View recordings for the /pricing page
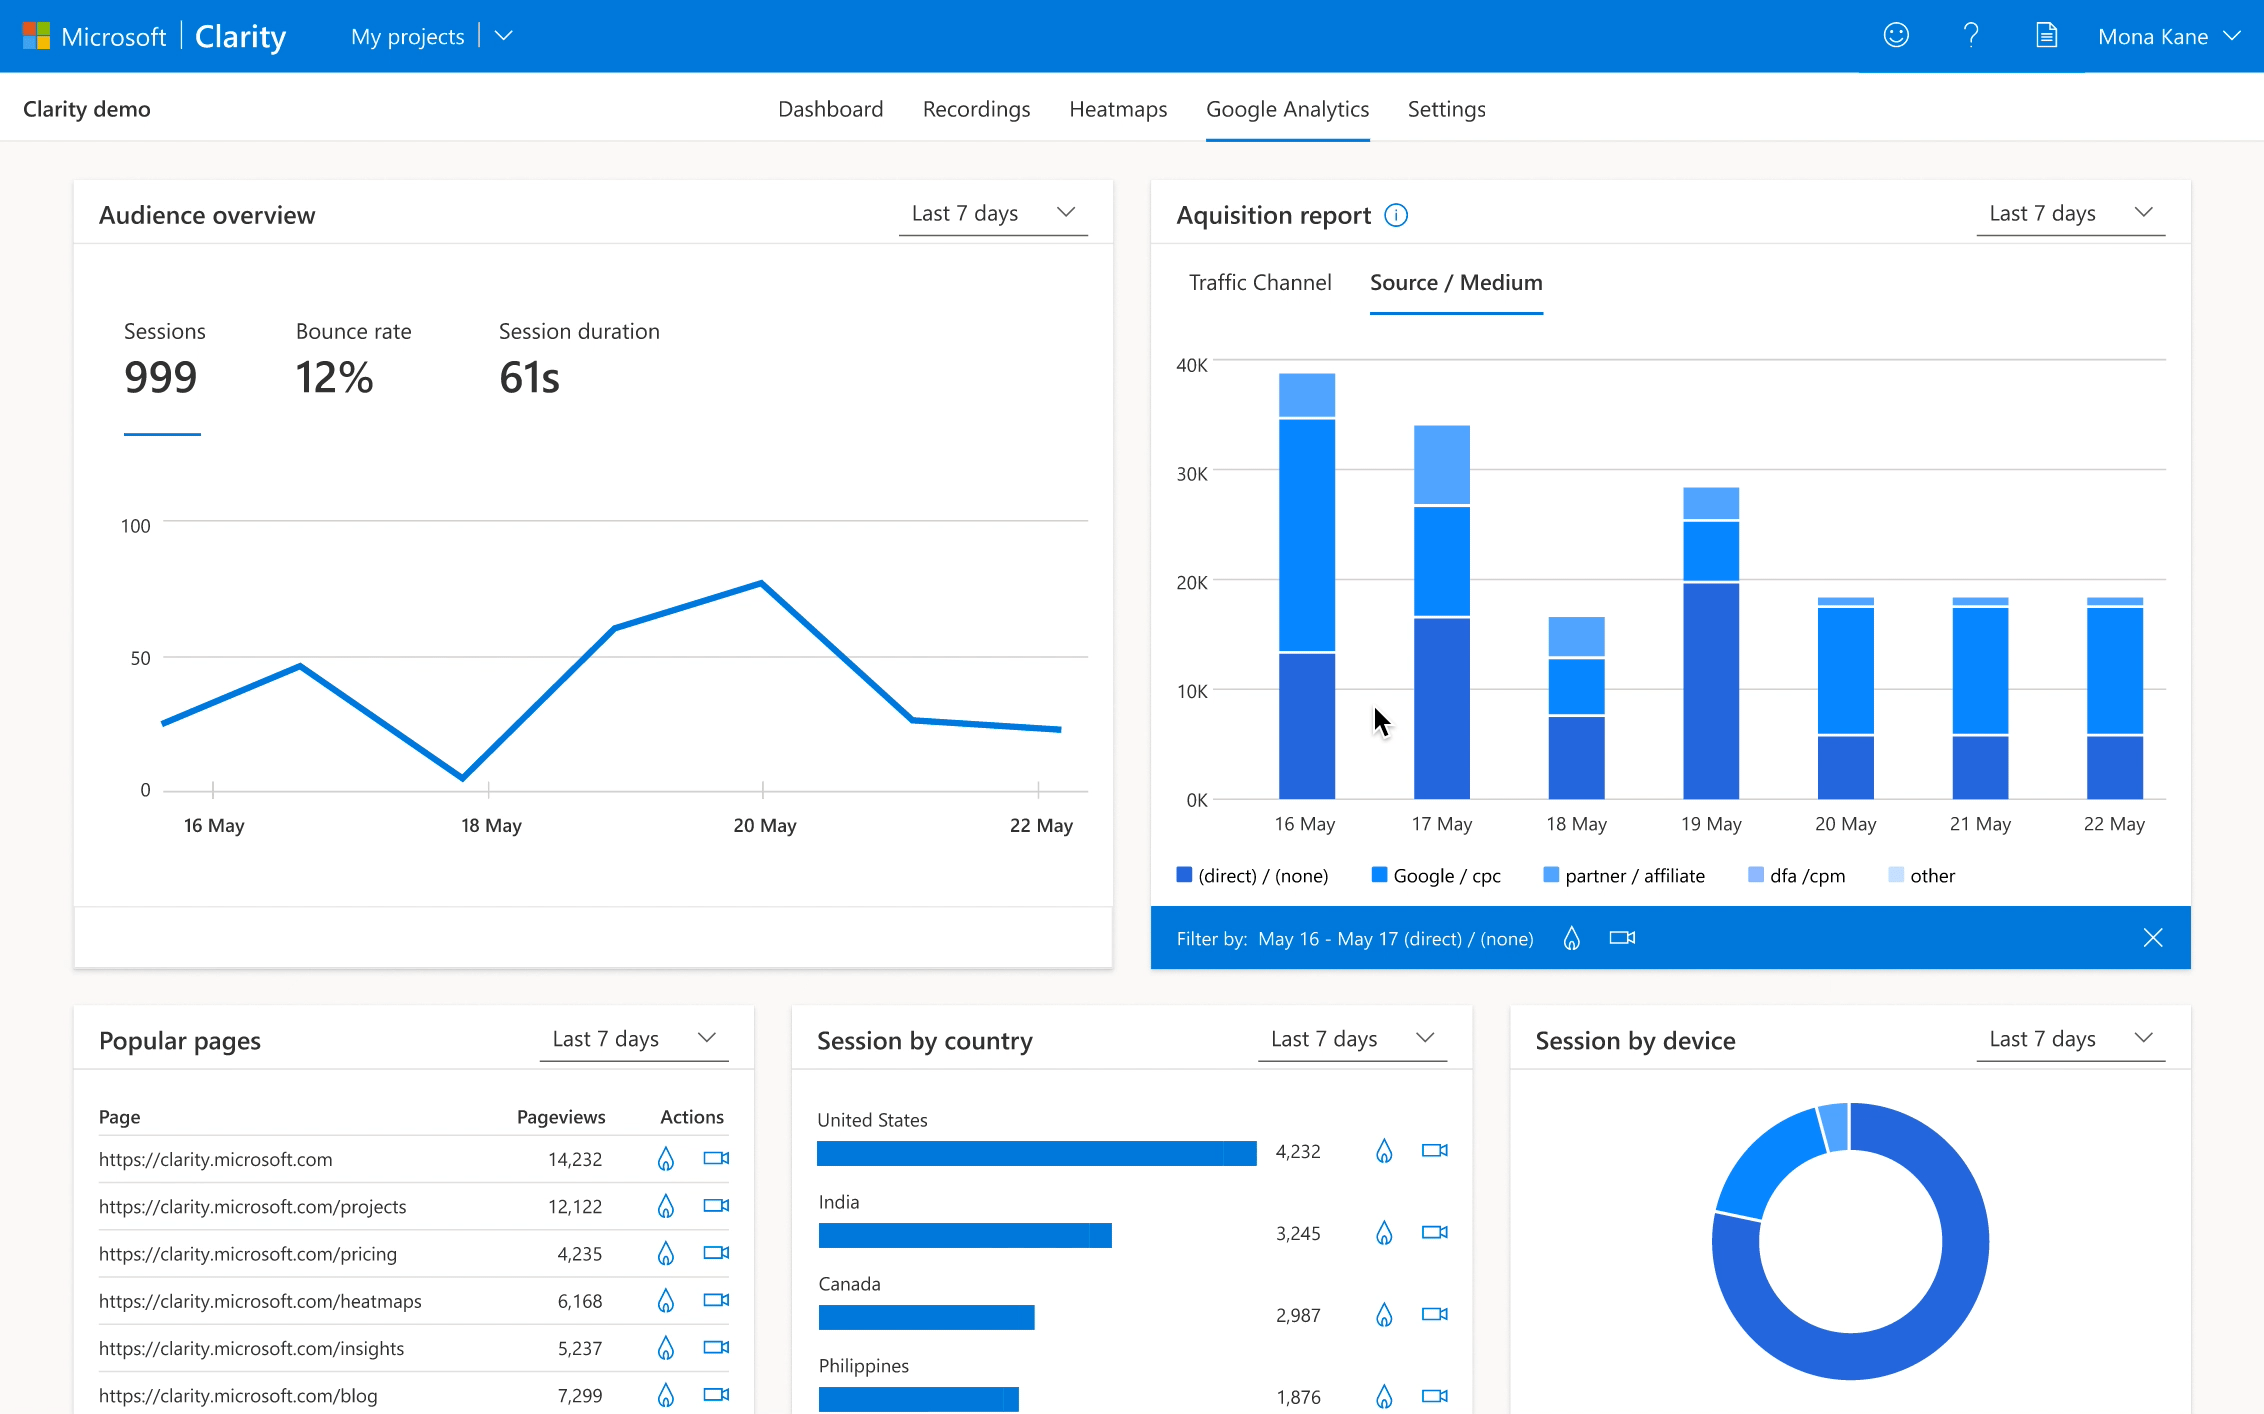The width and height of the screenshot is (2264, 1414). pos(716,1252)
